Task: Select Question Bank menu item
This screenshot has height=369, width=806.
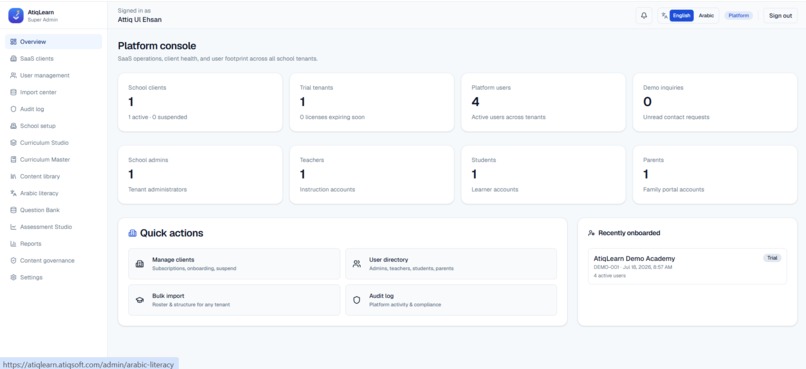Action: (x=53, y=210)
